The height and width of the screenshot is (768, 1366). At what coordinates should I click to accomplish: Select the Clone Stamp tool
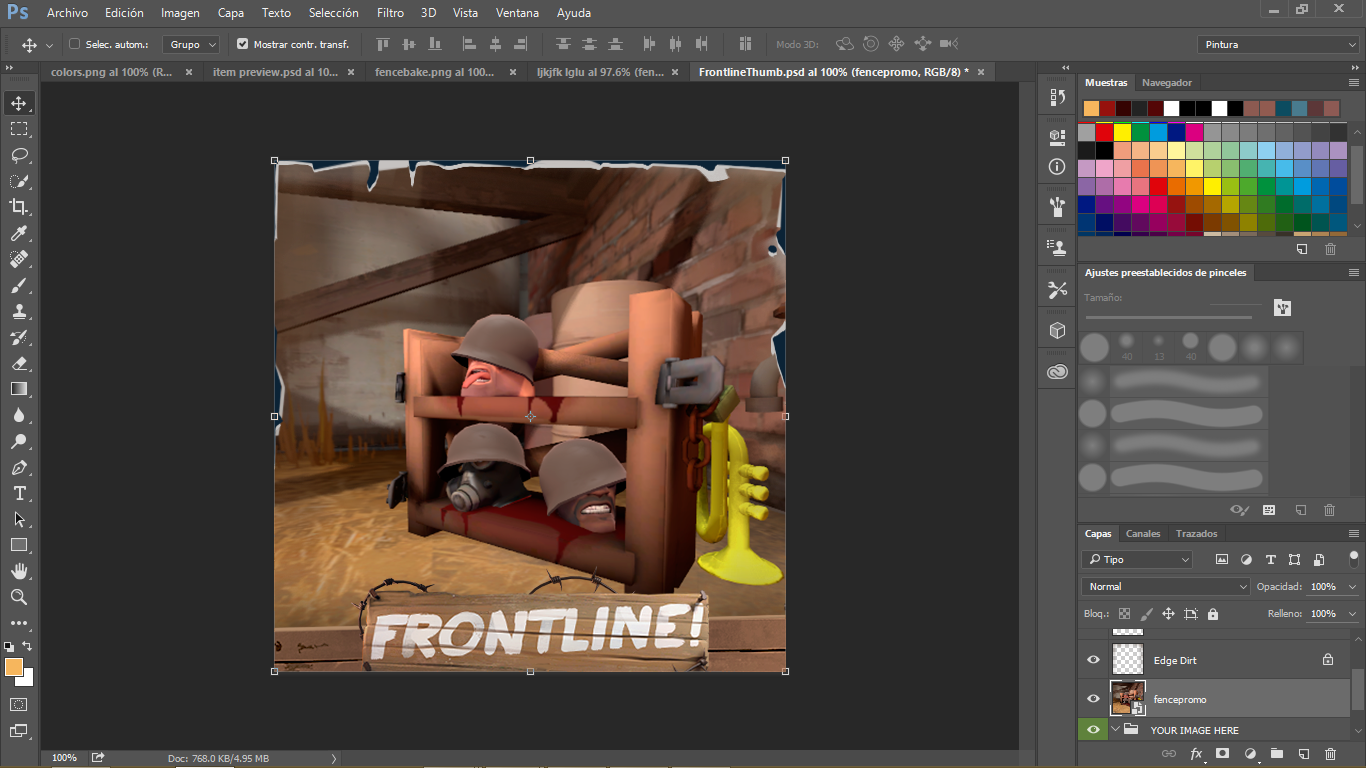[x=19, y=311]
